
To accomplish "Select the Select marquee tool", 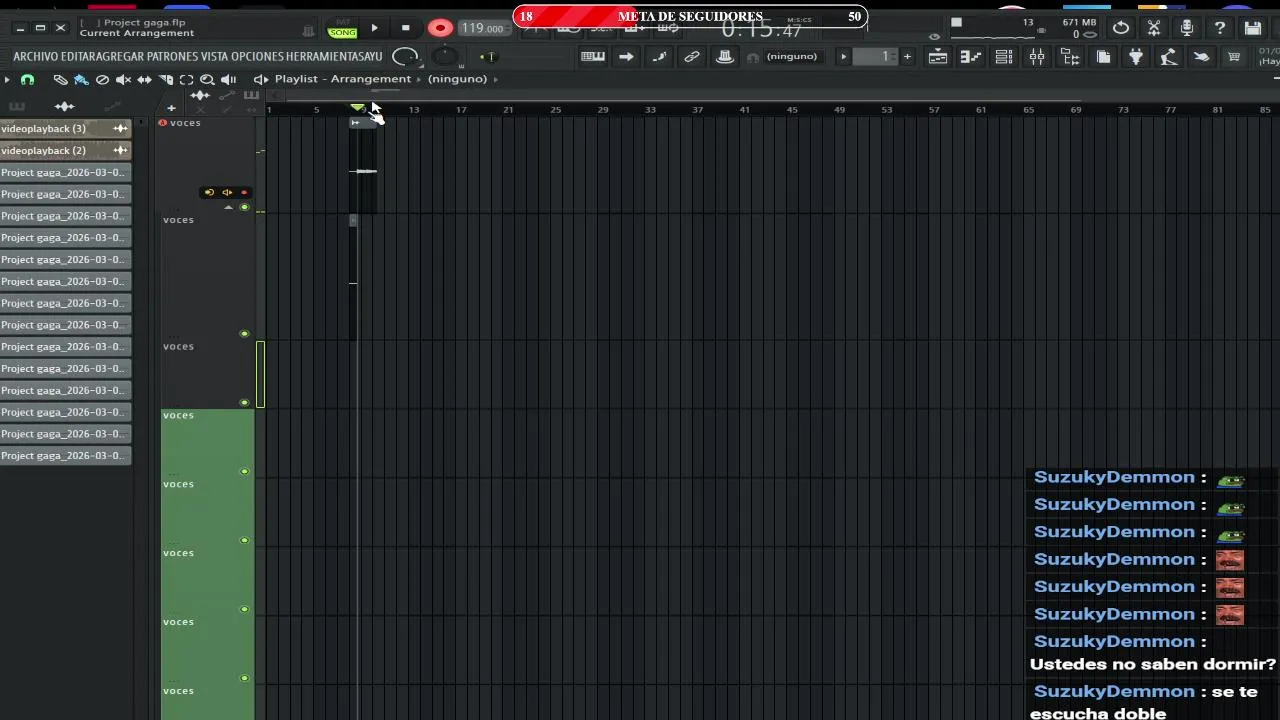I will [x=187, y=79].
